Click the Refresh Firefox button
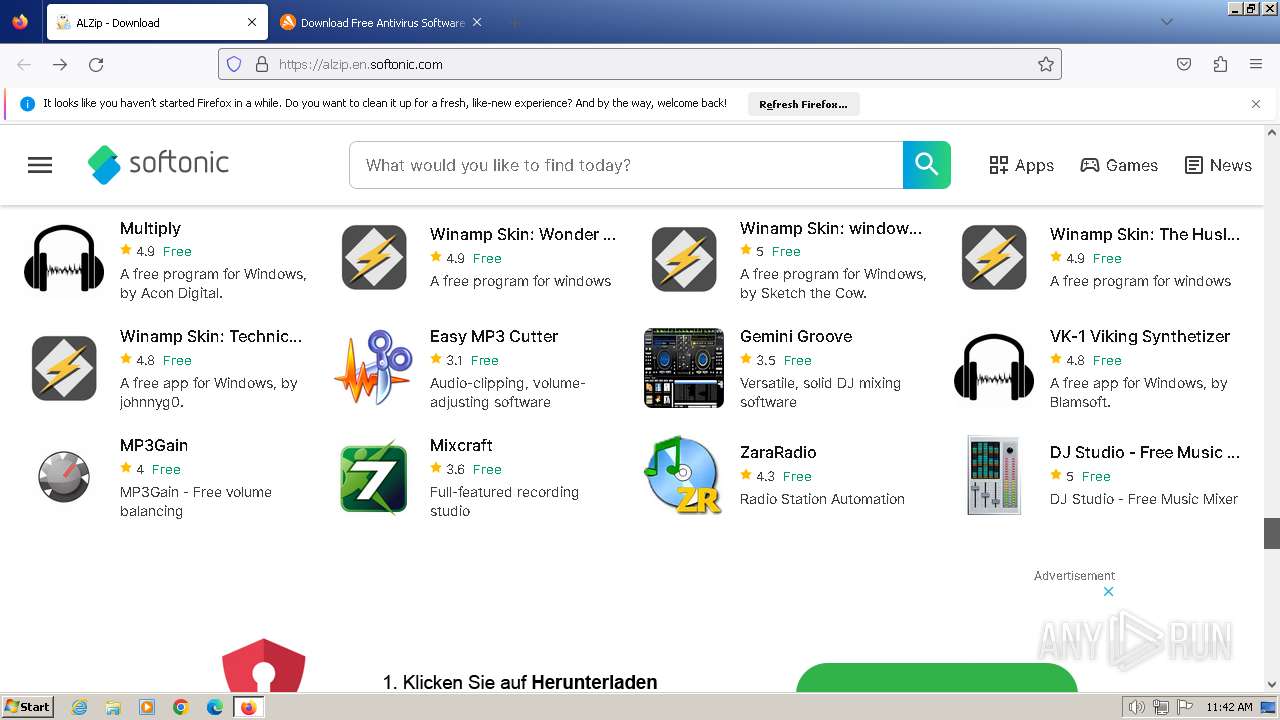The image size is (1280, 720). tap(803, 104)
